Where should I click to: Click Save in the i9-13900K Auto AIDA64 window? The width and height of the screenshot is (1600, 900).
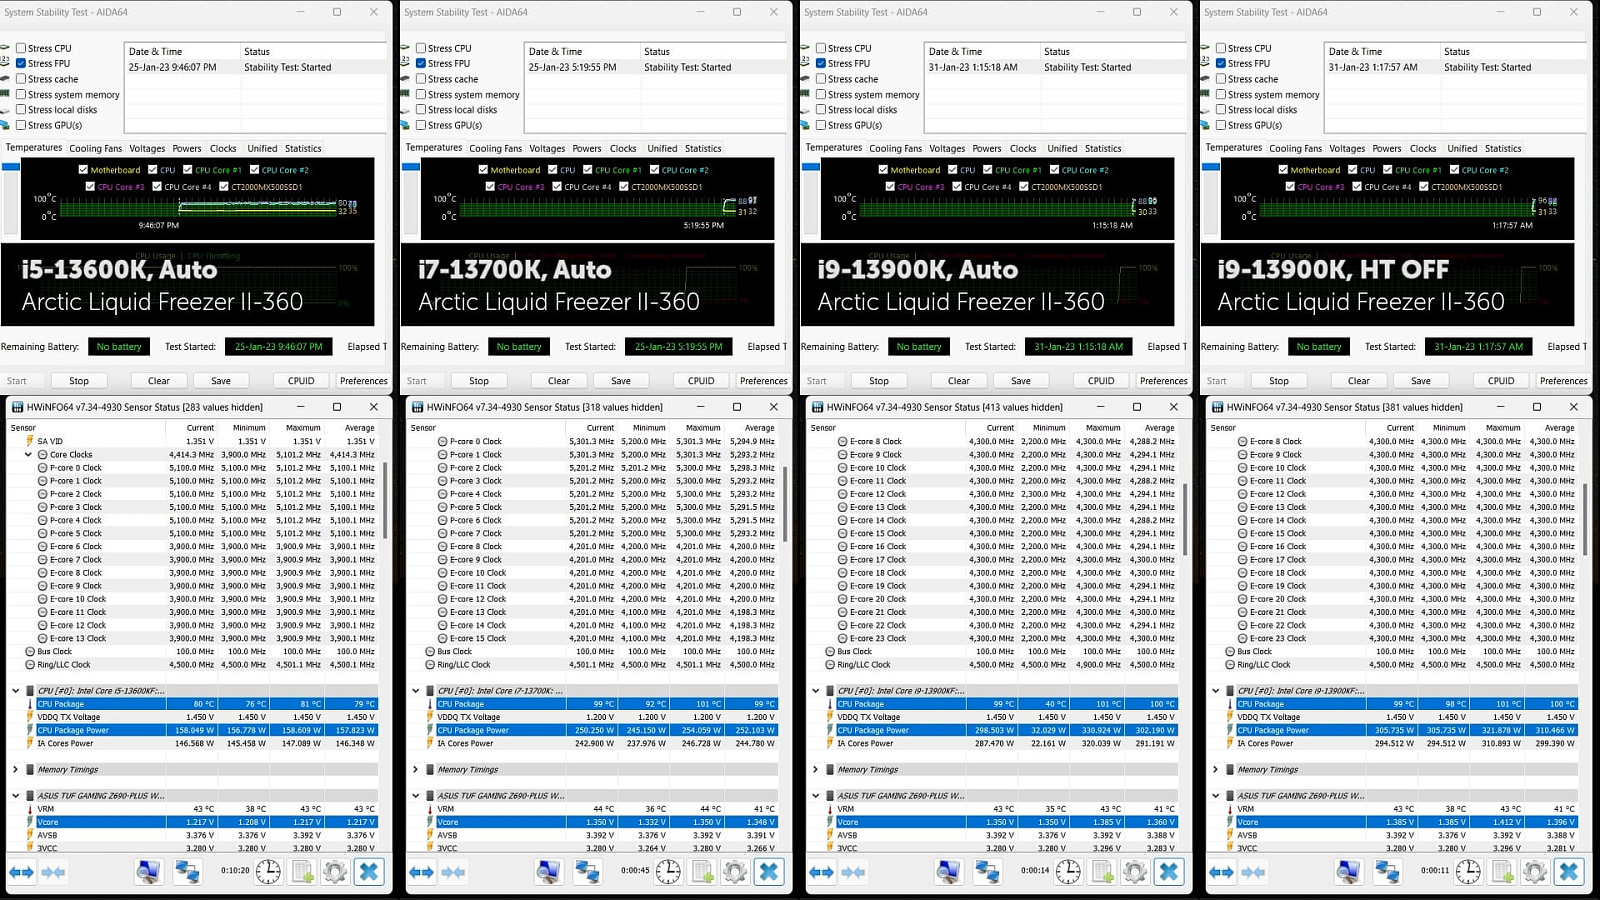1021,381
